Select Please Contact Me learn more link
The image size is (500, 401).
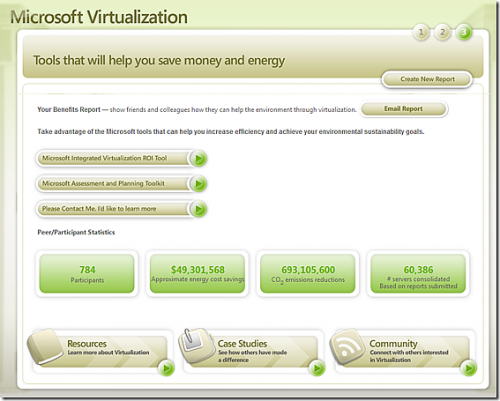coord(113,209)
